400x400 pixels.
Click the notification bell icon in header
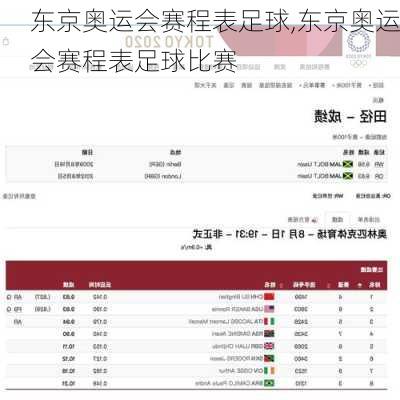[x=6, y=42]
